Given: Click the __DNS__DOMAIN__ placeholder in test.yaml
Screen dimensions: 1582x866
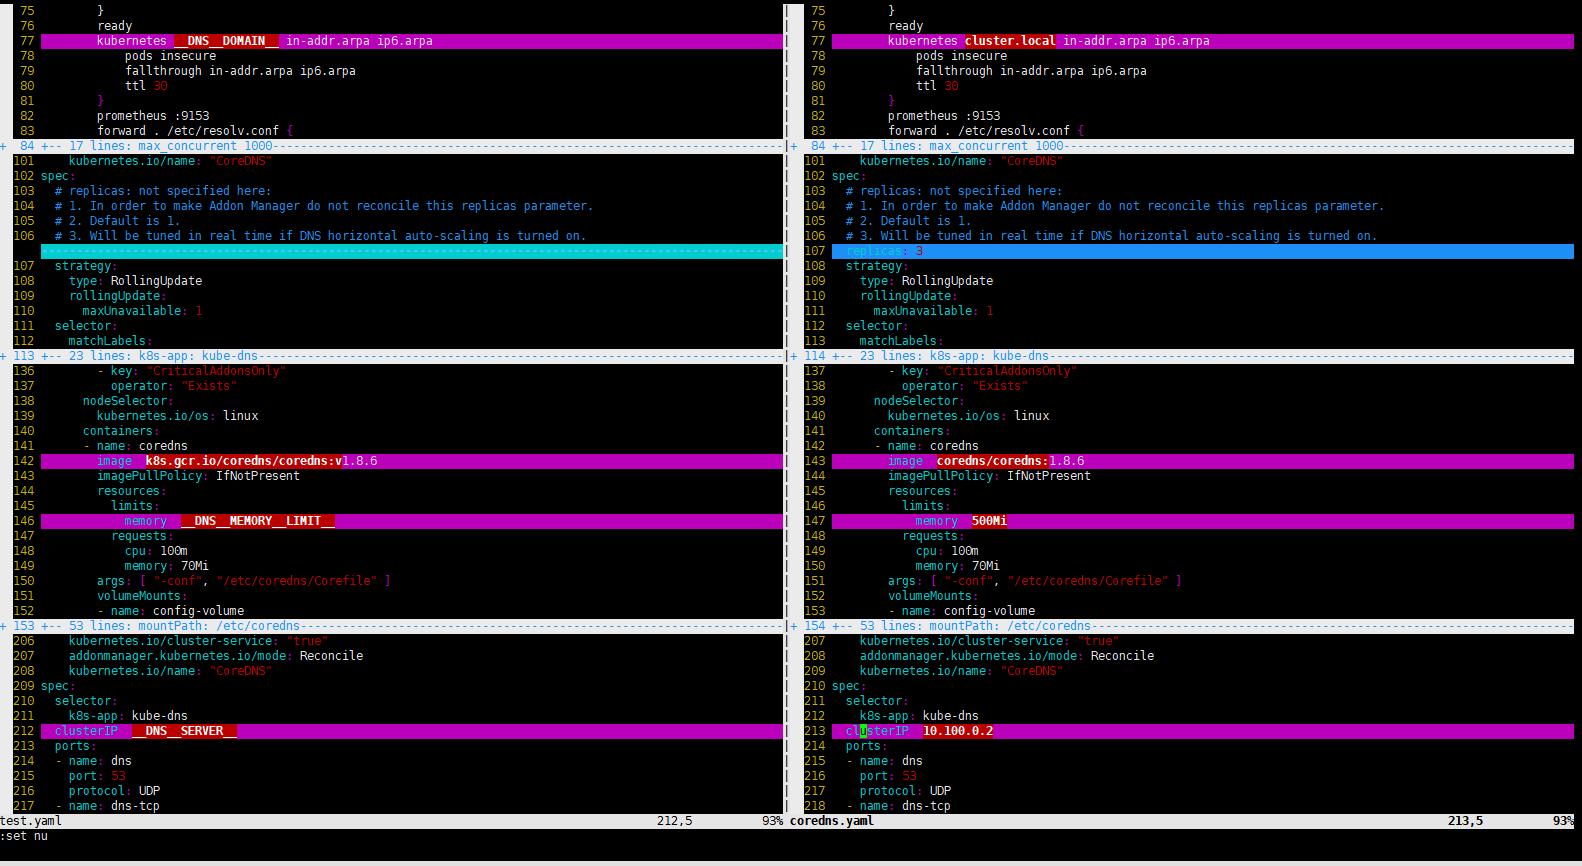Looking at the screenshot, I should [226, 41].
